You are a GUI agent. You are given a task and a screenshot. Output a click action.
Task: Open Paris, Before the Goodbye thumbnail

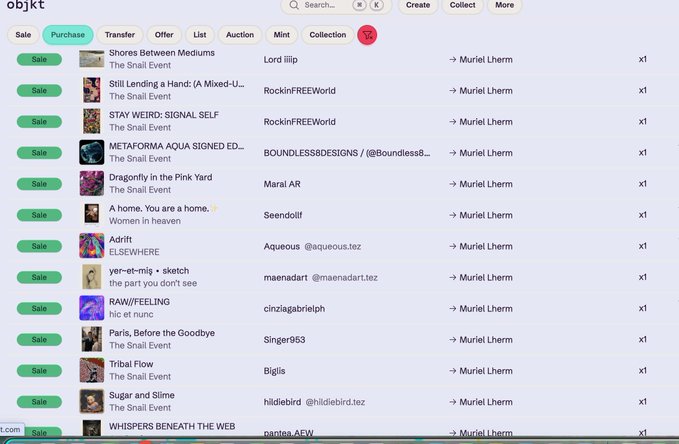(x=92, y=340)
